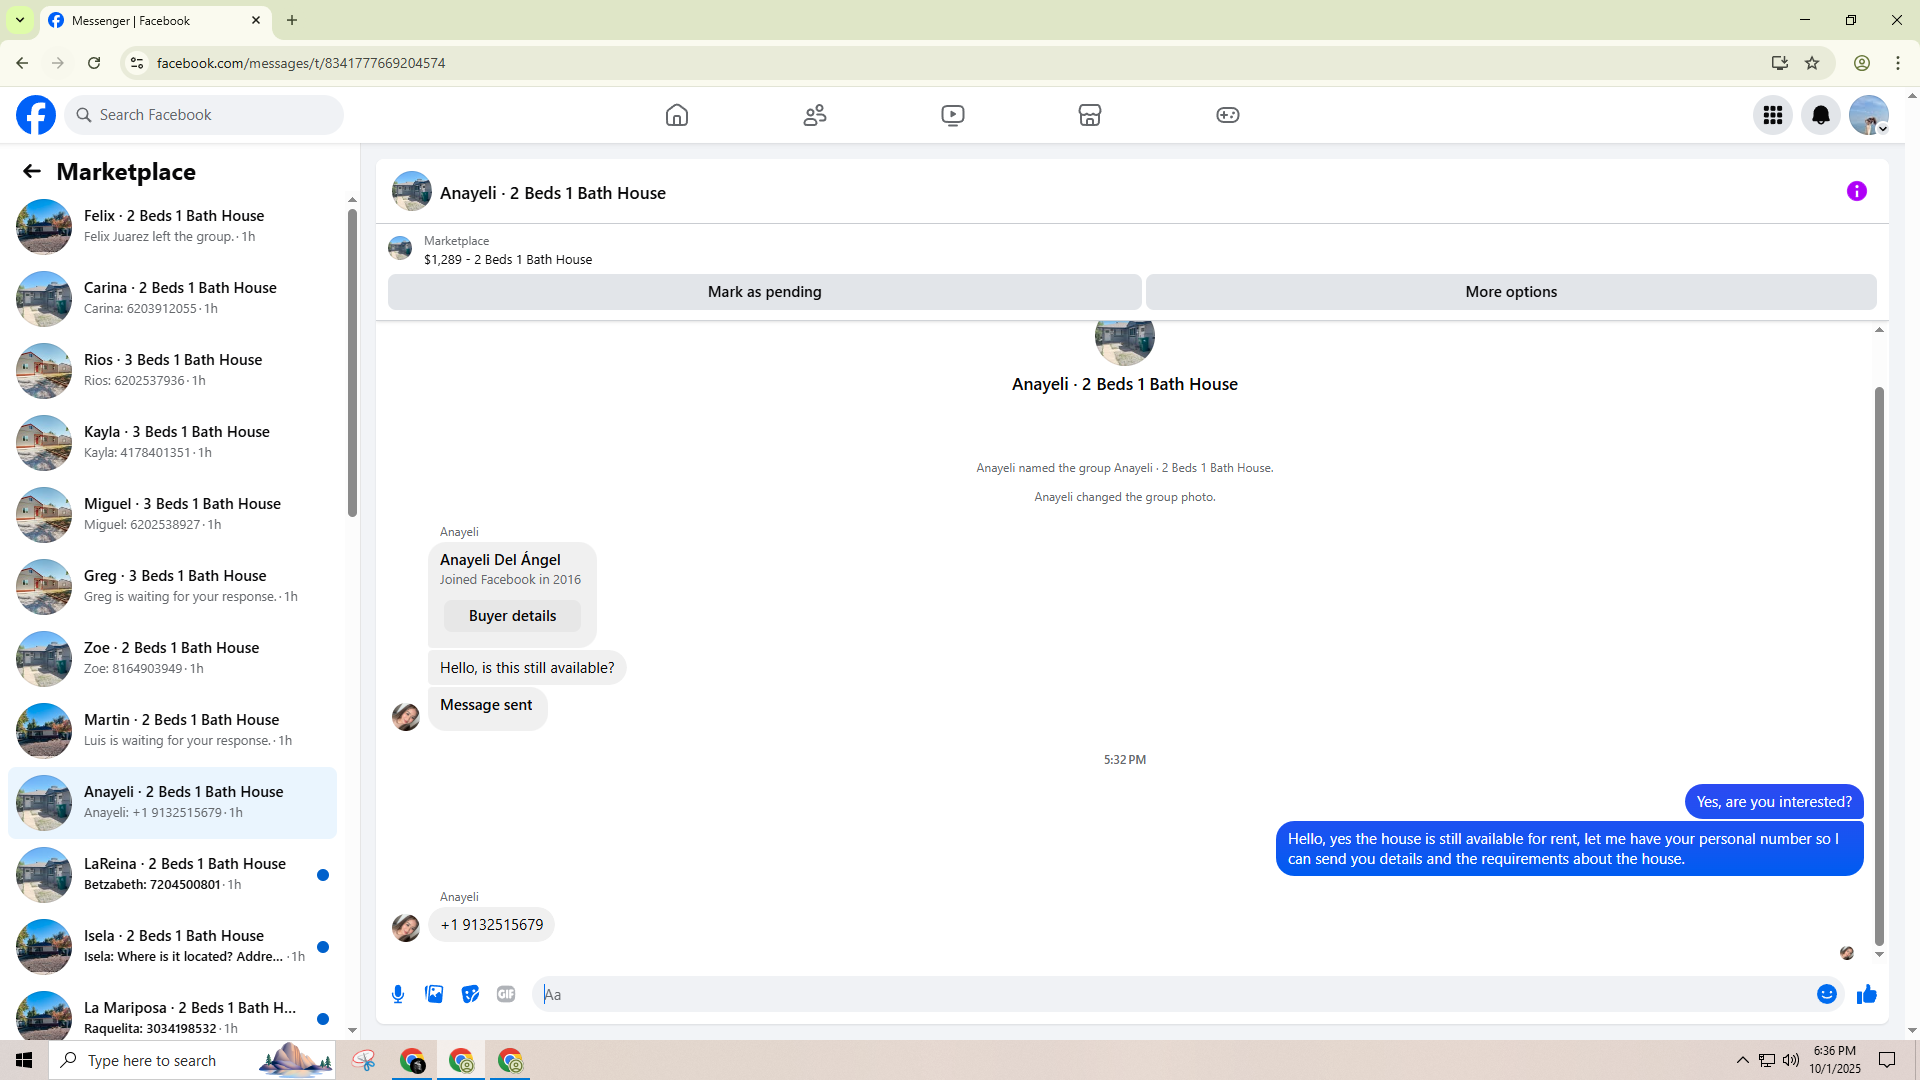1920x1080 pixels.
Task: Open Carina 2 Beds 1 Bath House chat
Action: 172,298
